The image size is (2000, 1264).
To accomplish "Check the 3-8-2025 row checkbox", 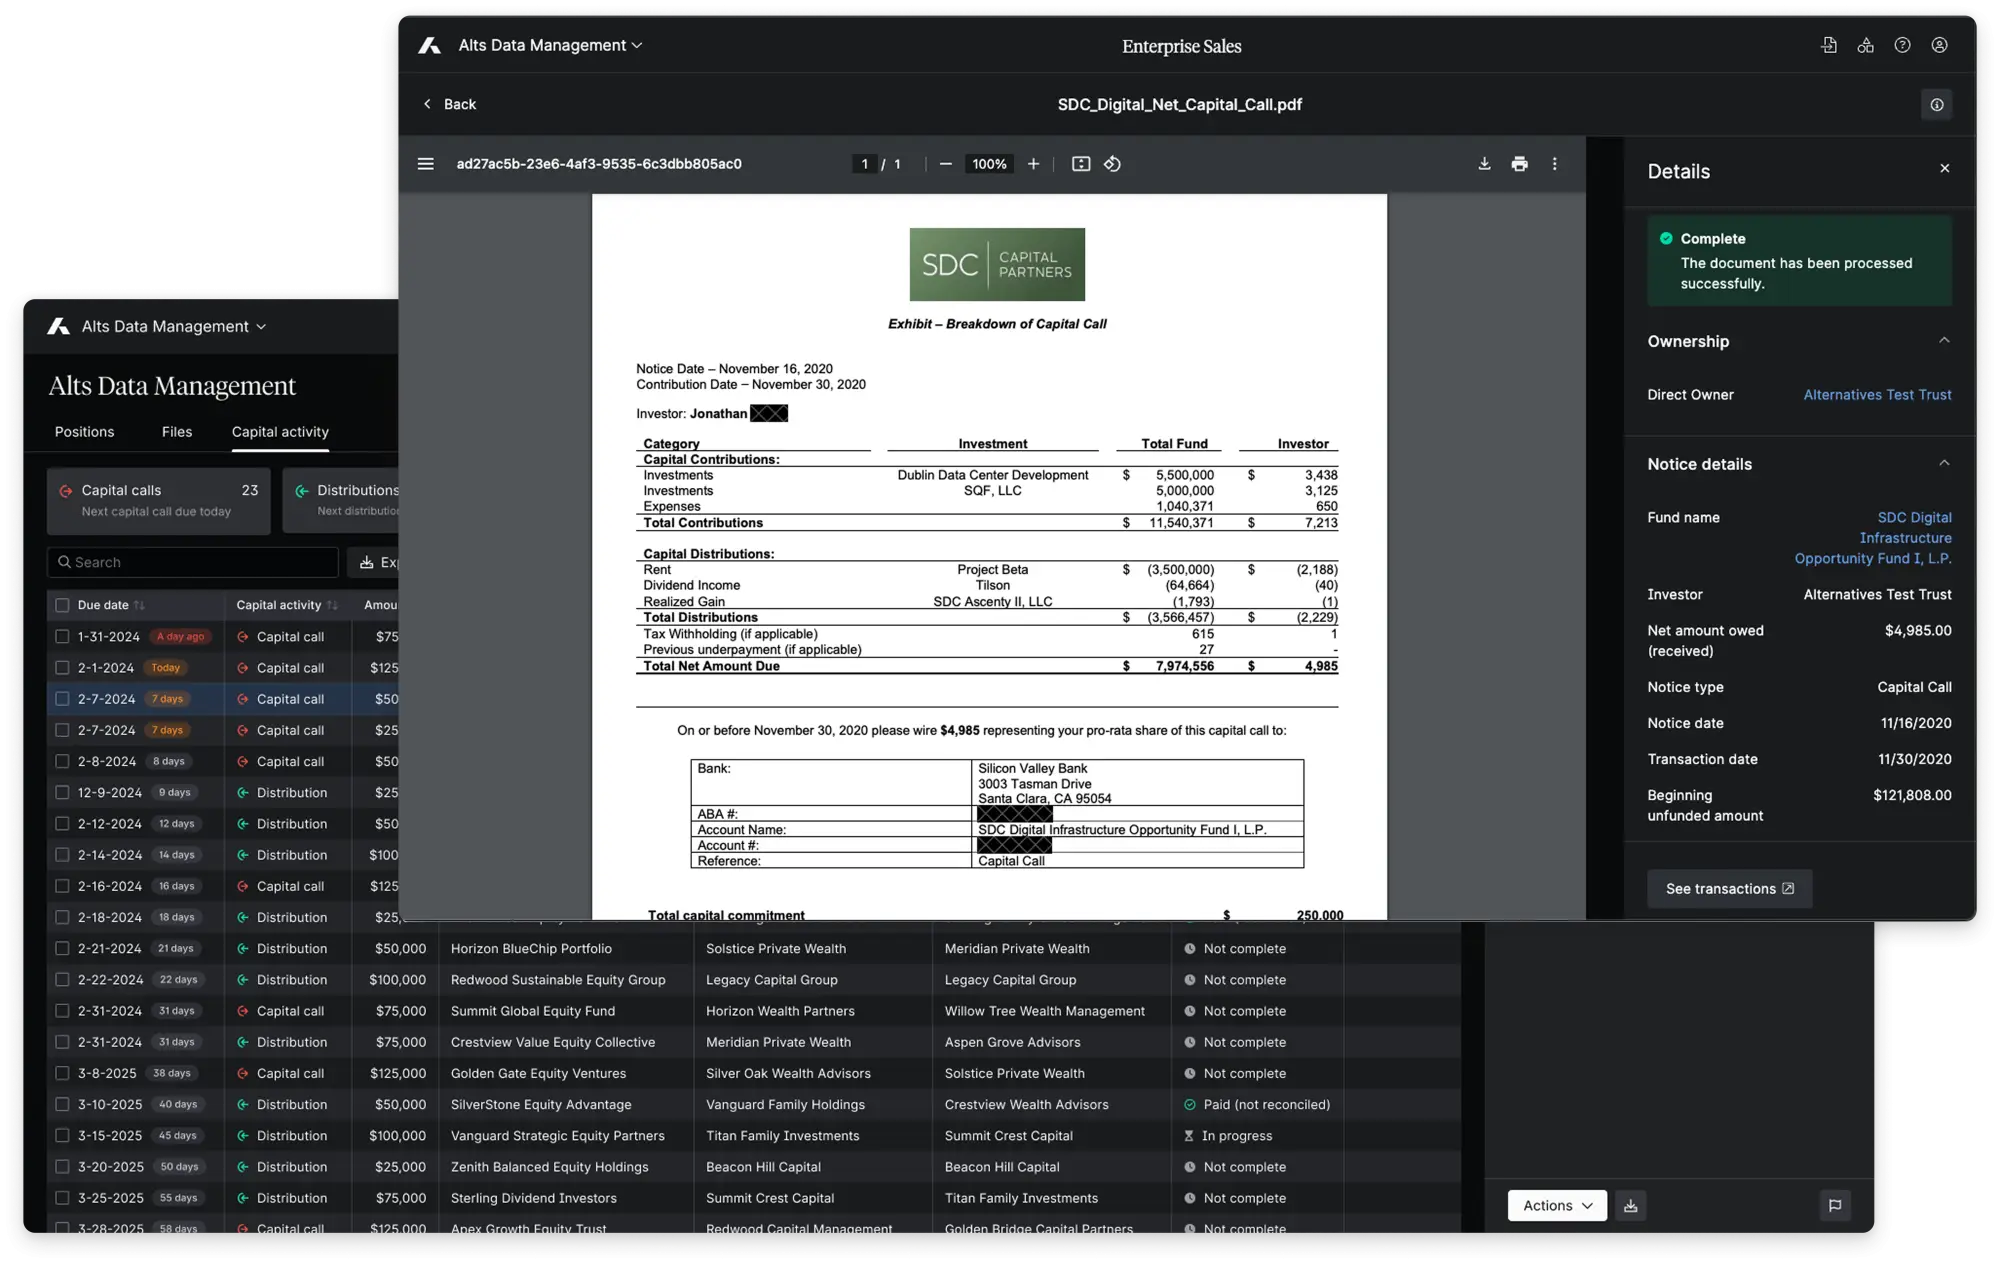I will click(x=62, y=1074).
